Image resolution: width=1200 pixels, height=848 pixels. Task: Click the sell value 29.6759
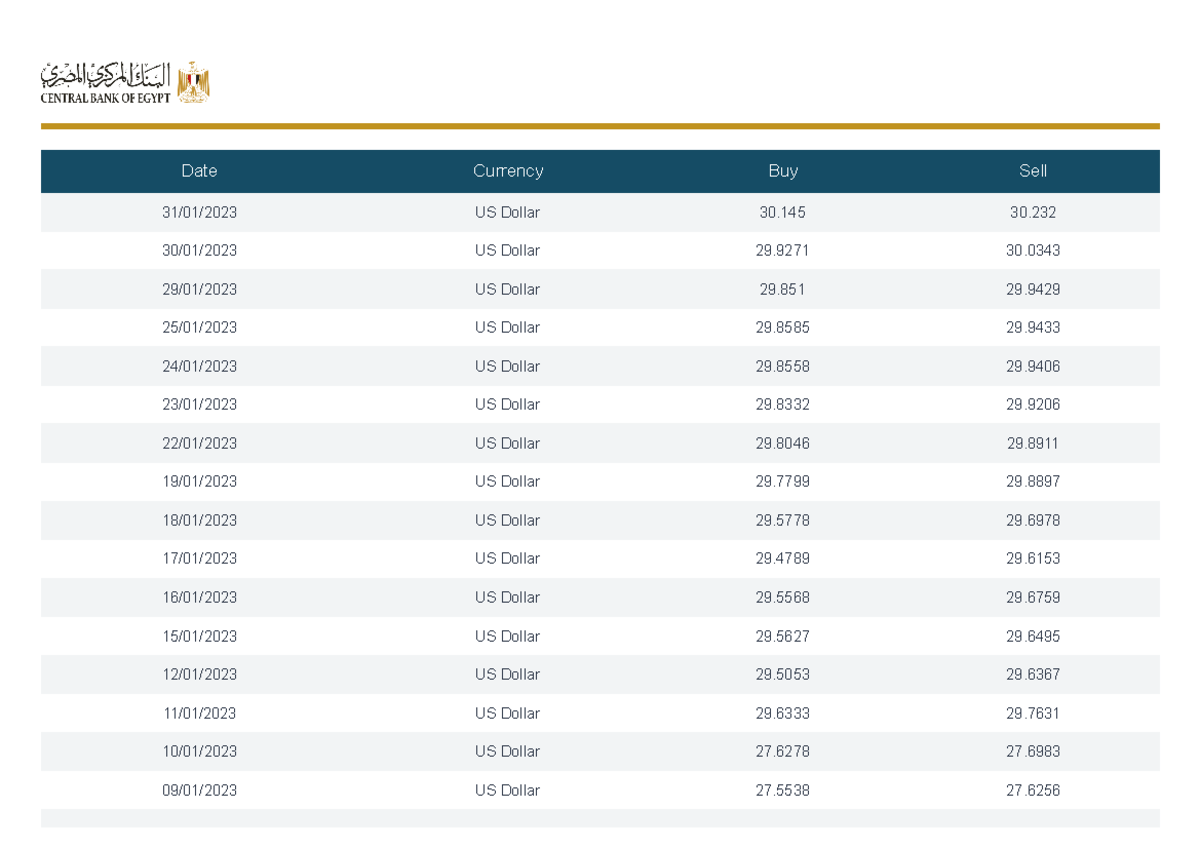pyautogui.click(x=1033, y=598)
